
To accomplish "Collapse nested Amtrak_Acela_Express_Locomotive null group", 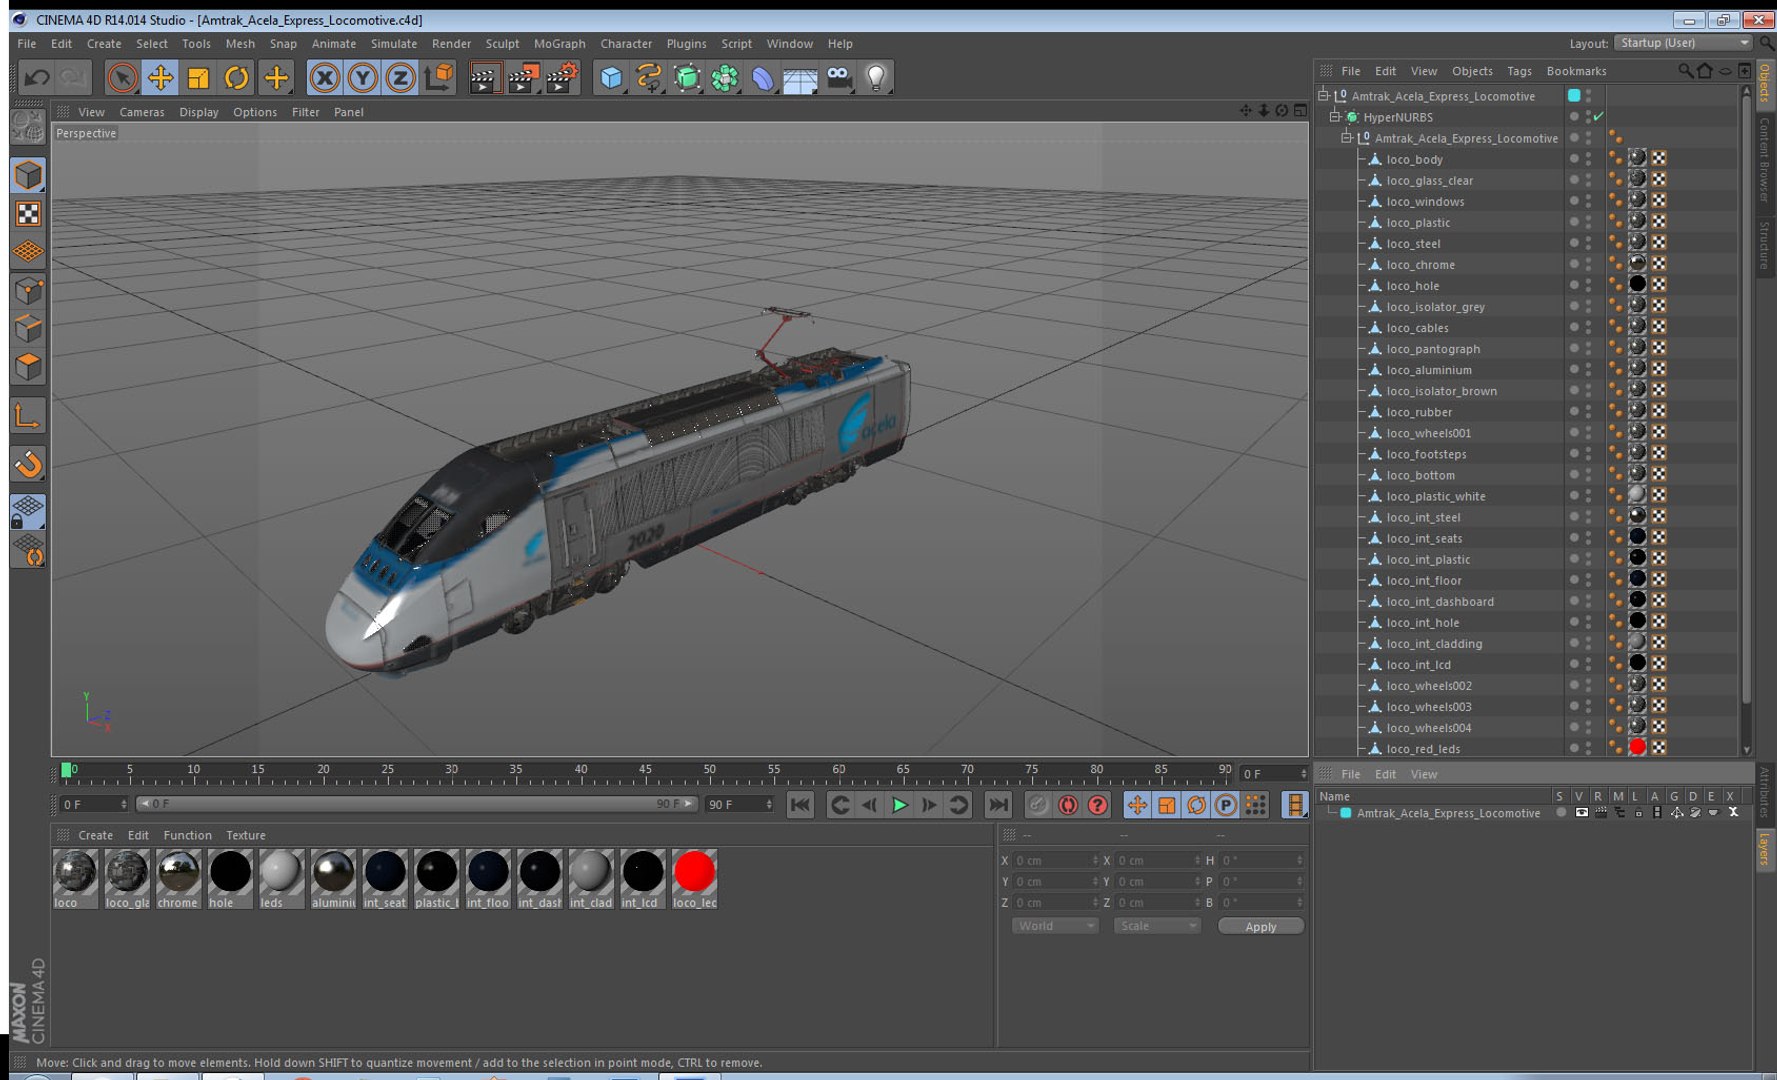I will click(x=1346, y=138).
